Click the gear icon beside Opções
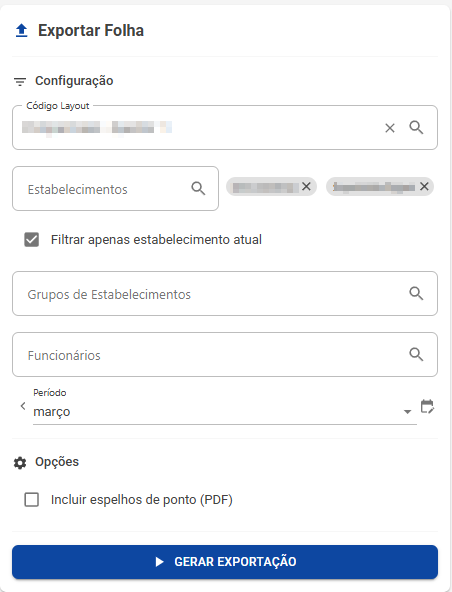 coord(20,462)
